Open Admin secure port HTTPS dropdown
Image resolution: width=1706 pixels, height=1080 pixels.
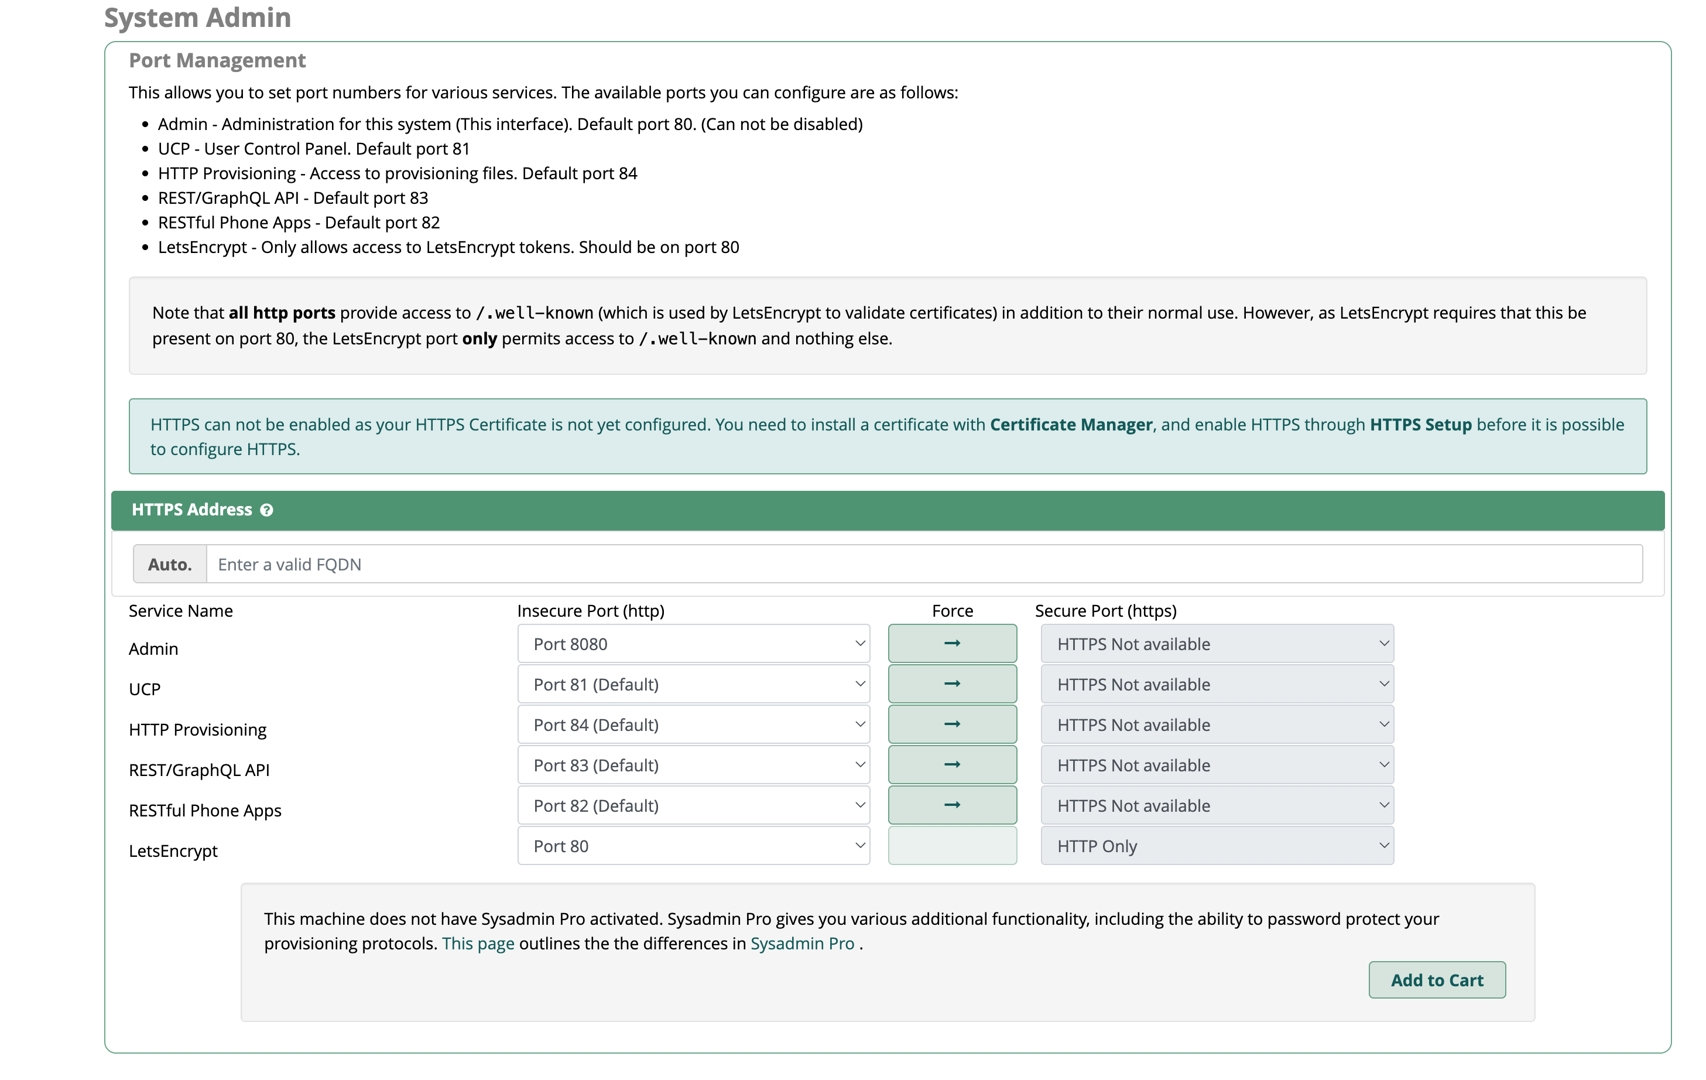pyautogui.click(x=1217, y=644)
